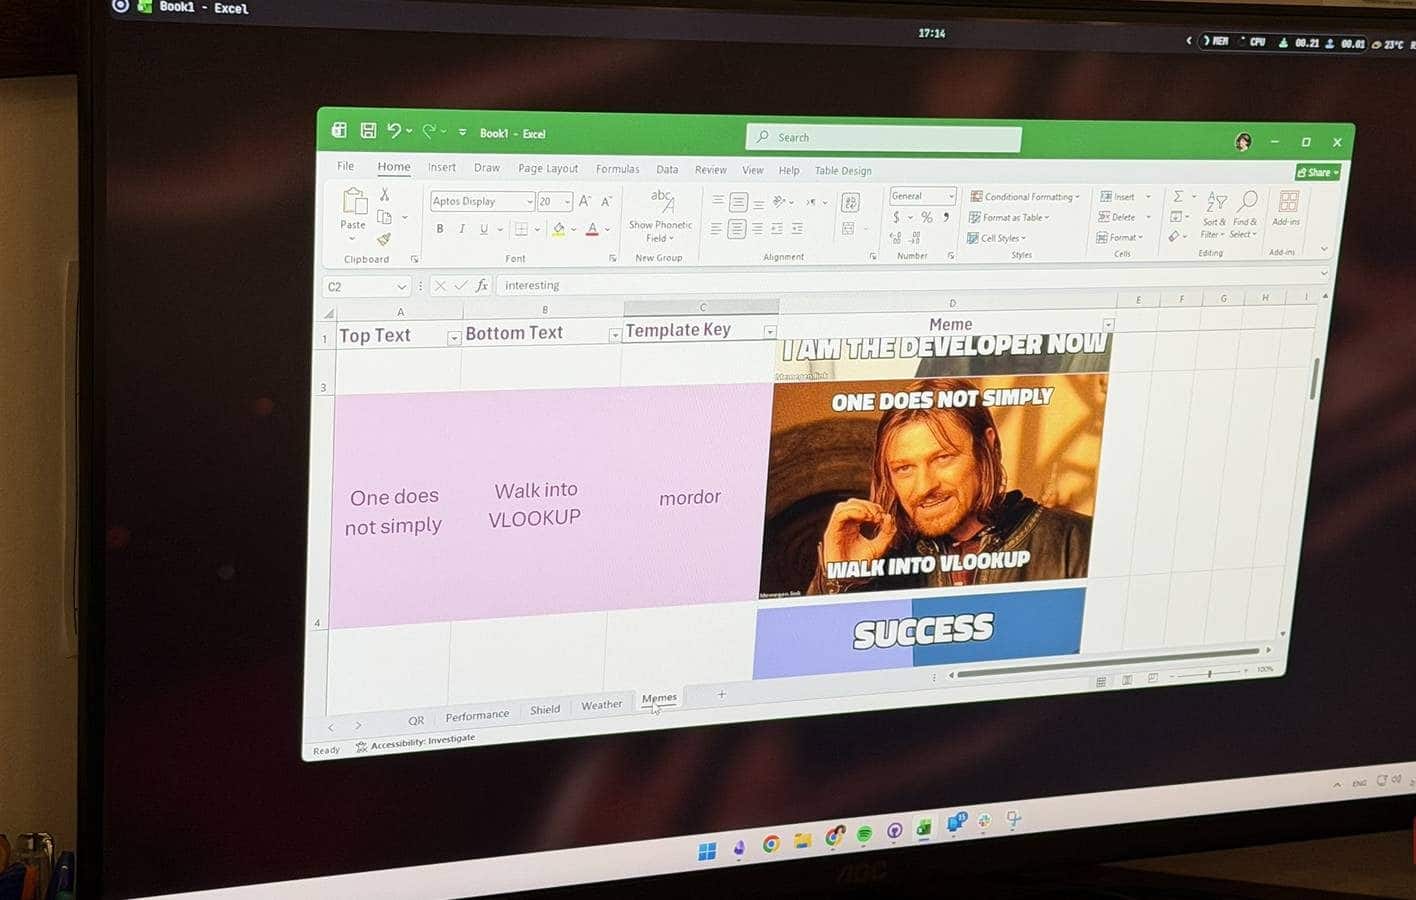Click the AutoSum sigma icon
The width and height of the screenshot is (1416, 900).
click(x=1178, y=196)
